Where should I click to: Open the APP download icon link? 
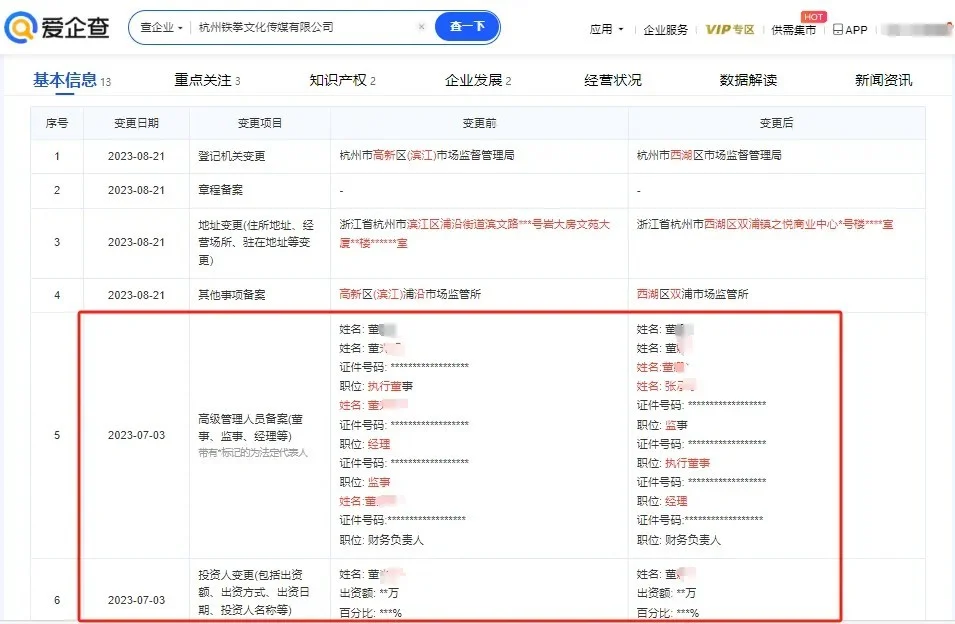[850, 29]
